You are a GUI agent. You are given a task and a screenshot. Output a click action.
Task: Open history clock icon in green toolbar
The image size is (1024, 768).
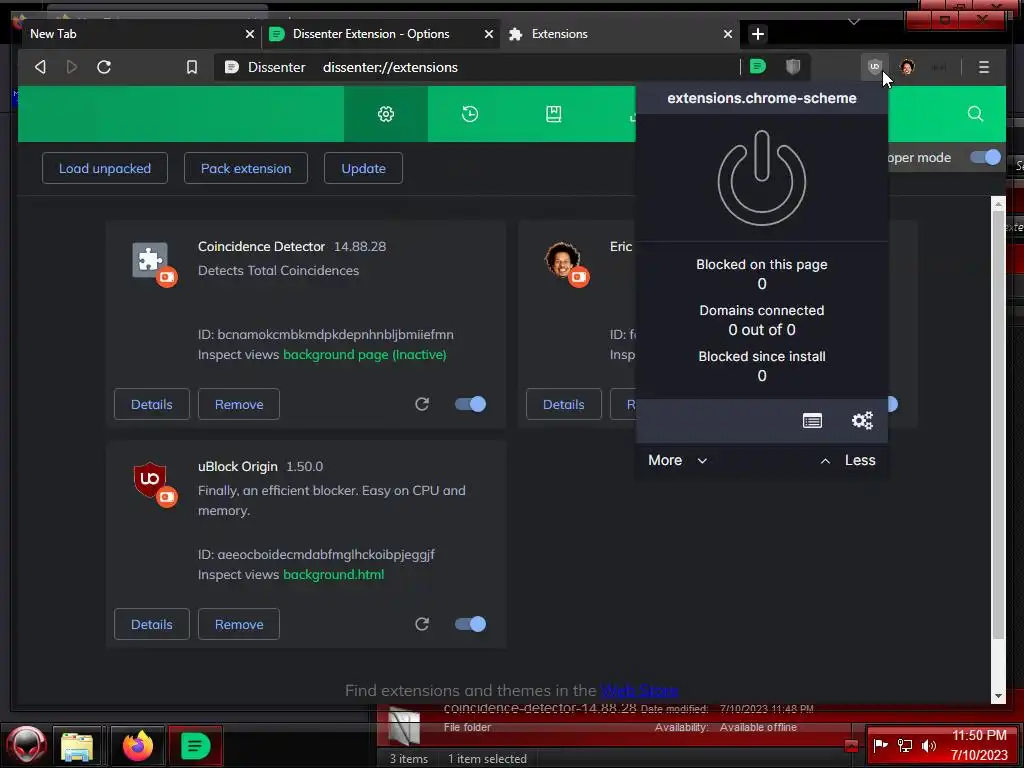(x=470, y=114)
